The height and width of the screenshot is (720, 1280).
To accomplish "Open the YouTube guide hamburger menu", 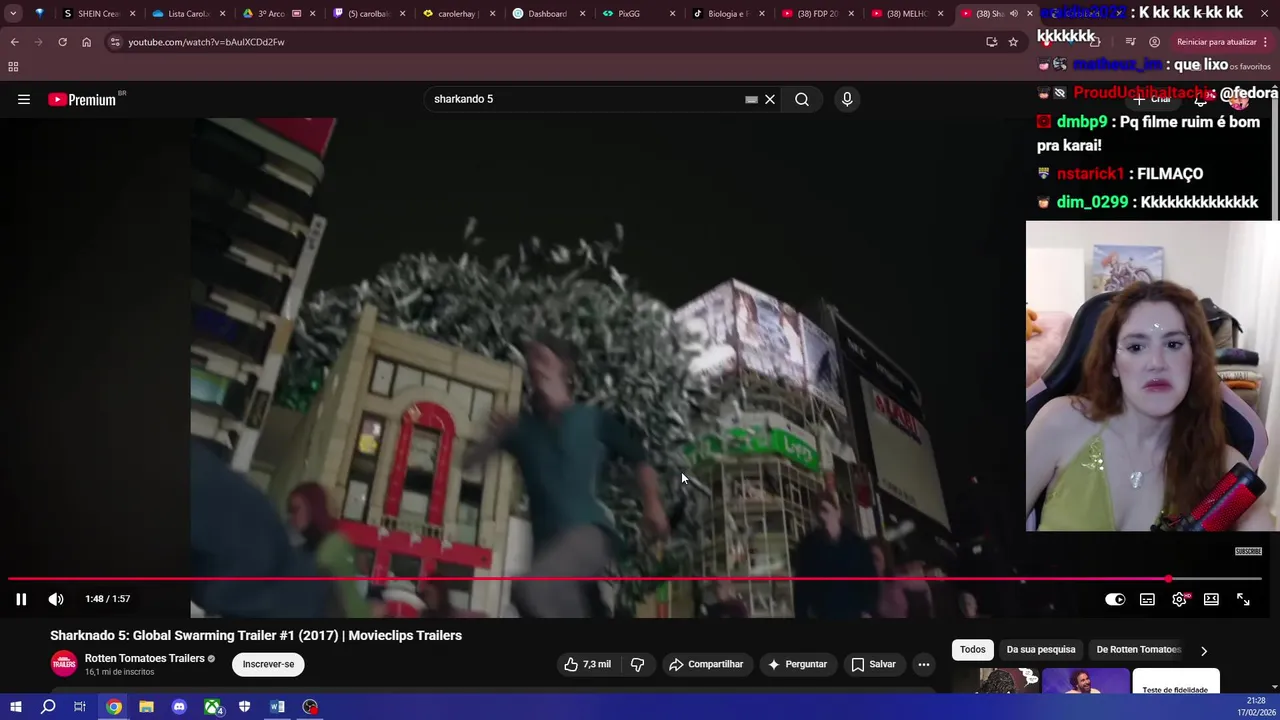I will (x=24, y=99).
